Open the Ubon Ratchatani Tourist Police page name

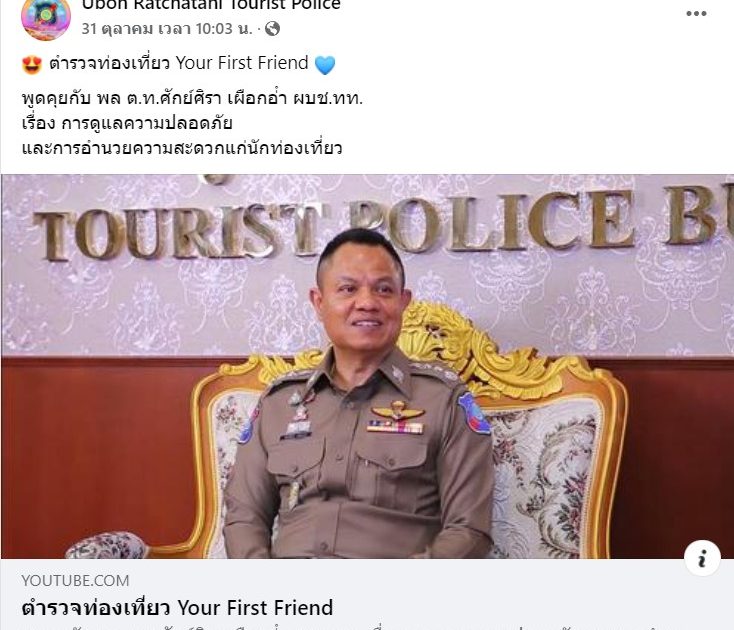[x=211, y=5]
